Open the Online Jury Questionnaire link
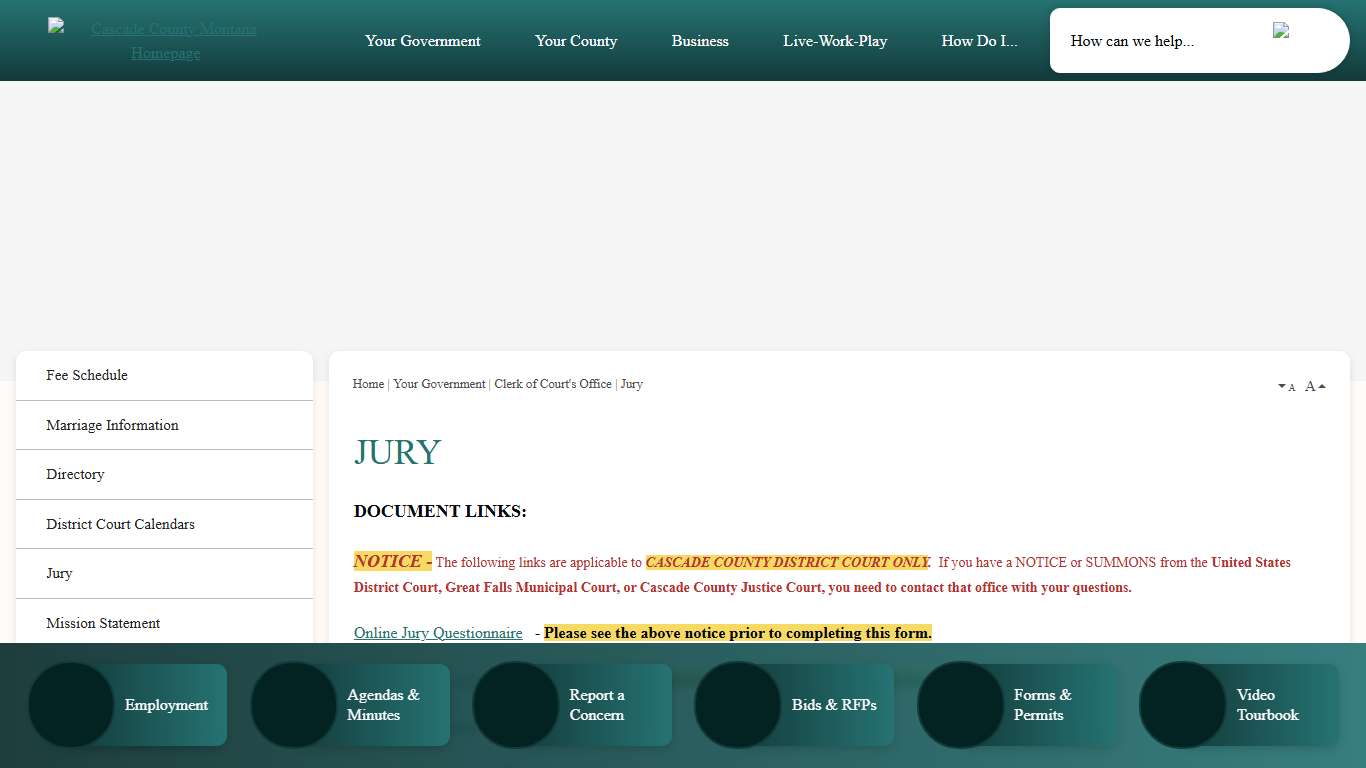 point(438,633)
